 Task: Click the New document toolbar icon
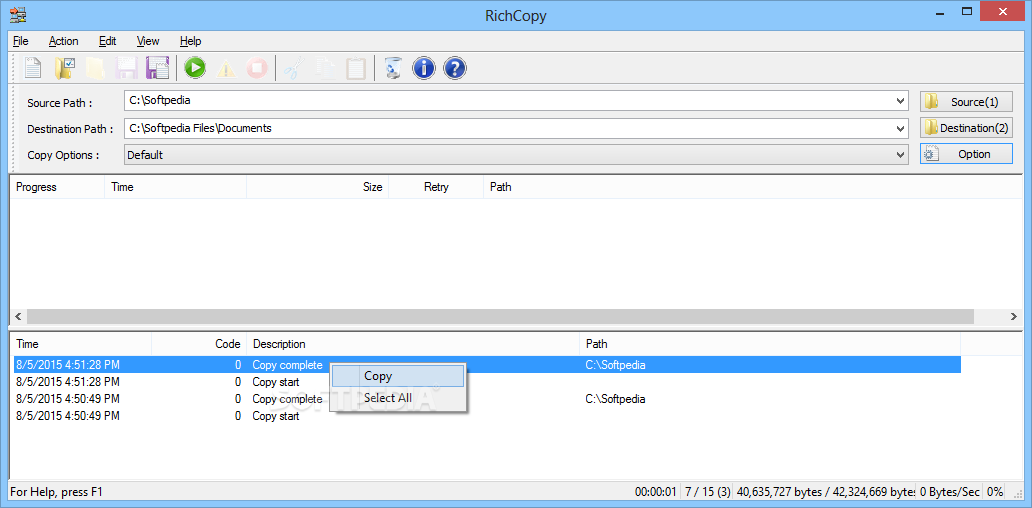pos(33,68)
